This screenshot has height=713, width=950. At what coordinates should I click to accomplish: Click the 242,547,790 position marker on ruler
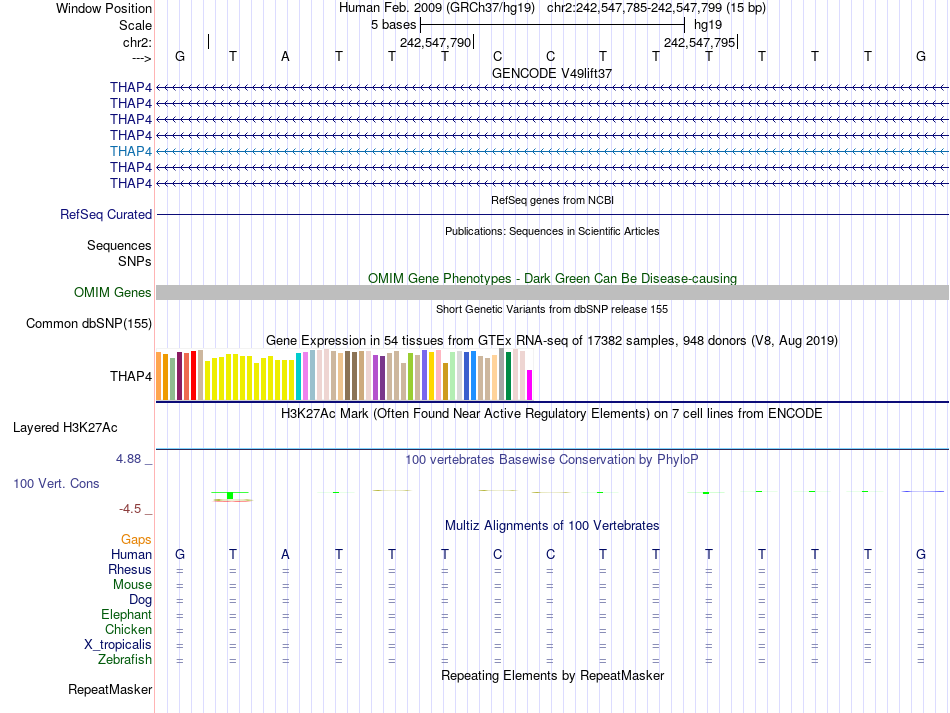pyautogui.click(x=436, y=42)
